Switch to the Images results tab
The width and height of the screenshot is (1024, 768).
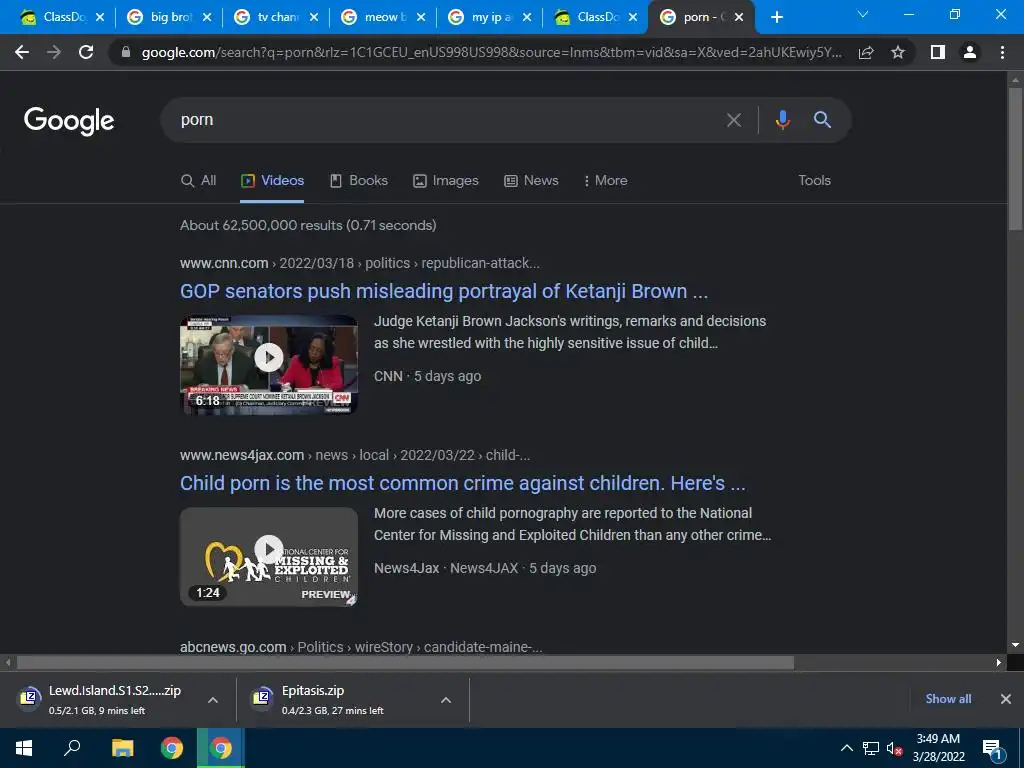[x=446, y=181]
